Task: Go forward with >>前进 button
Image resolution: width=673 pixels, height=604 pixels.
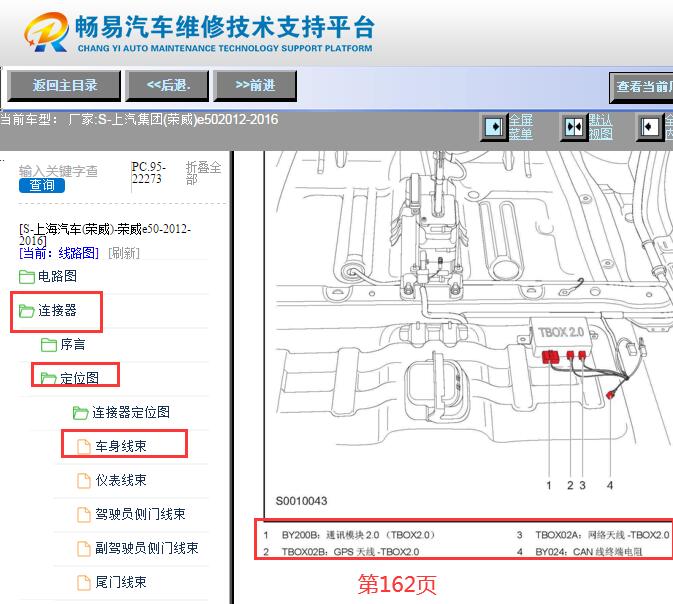Action: (255, 86)
